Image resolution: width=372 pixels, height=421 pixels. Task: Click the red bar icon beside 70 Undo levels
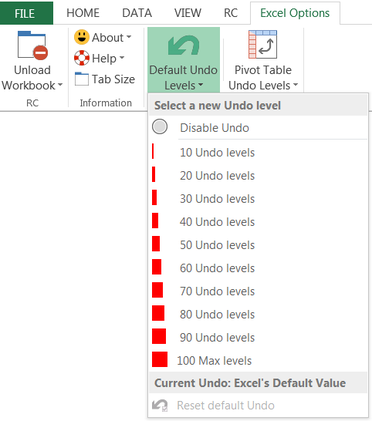[x=157, y=290]
